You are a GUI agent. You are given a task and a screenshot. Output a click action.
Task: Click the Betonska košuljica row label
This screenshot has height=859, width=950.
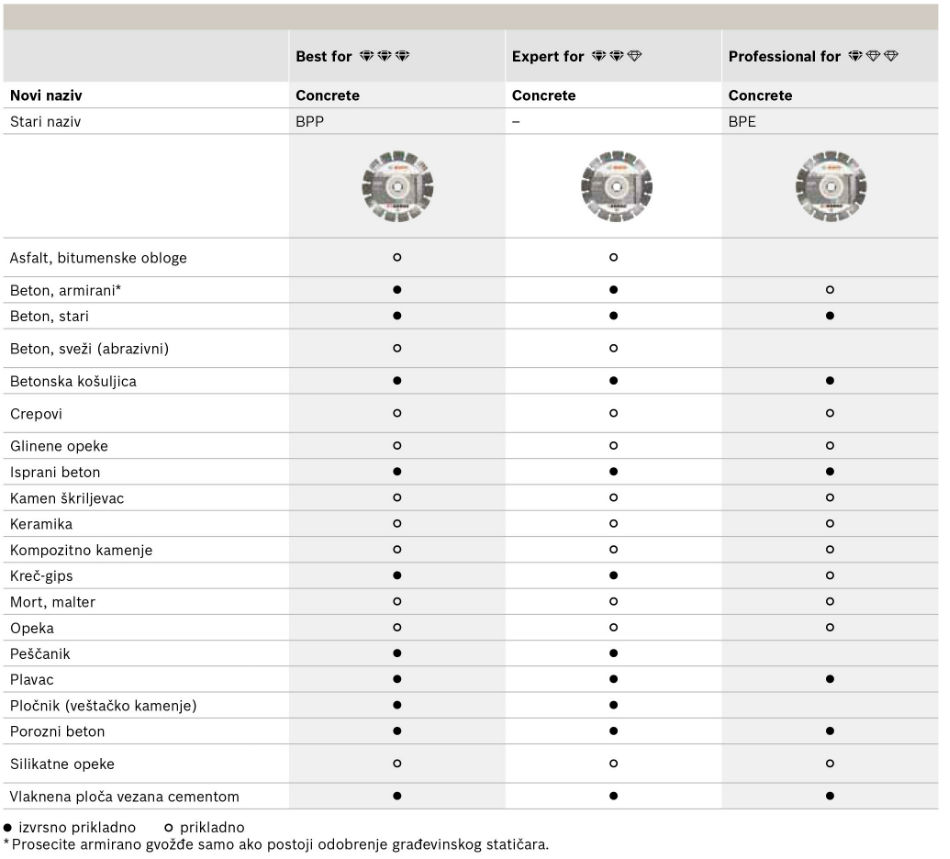[73, 381]
